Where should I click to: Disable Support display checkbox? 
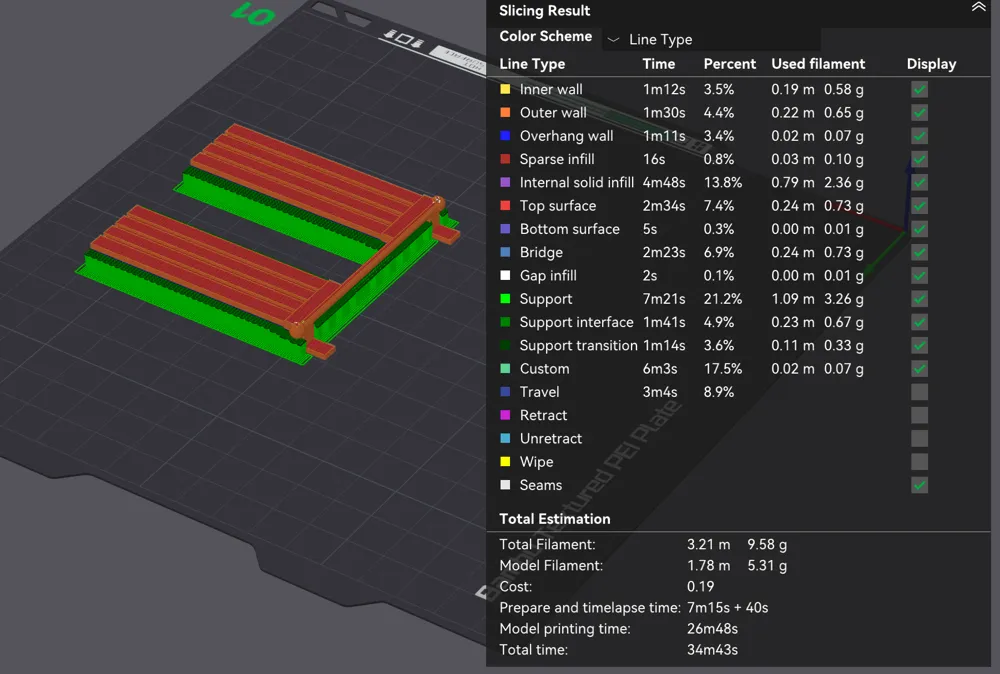[x=919, y=299]
